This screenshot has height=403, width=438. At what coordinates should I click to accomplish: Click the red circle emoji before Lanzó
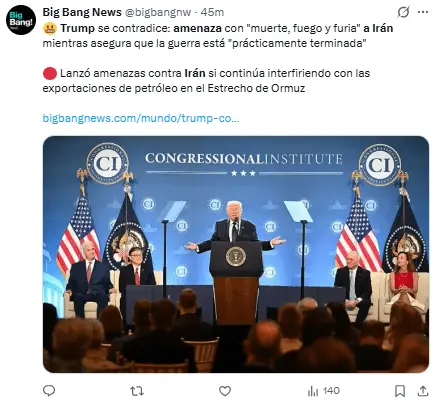(x=50, y=73)
